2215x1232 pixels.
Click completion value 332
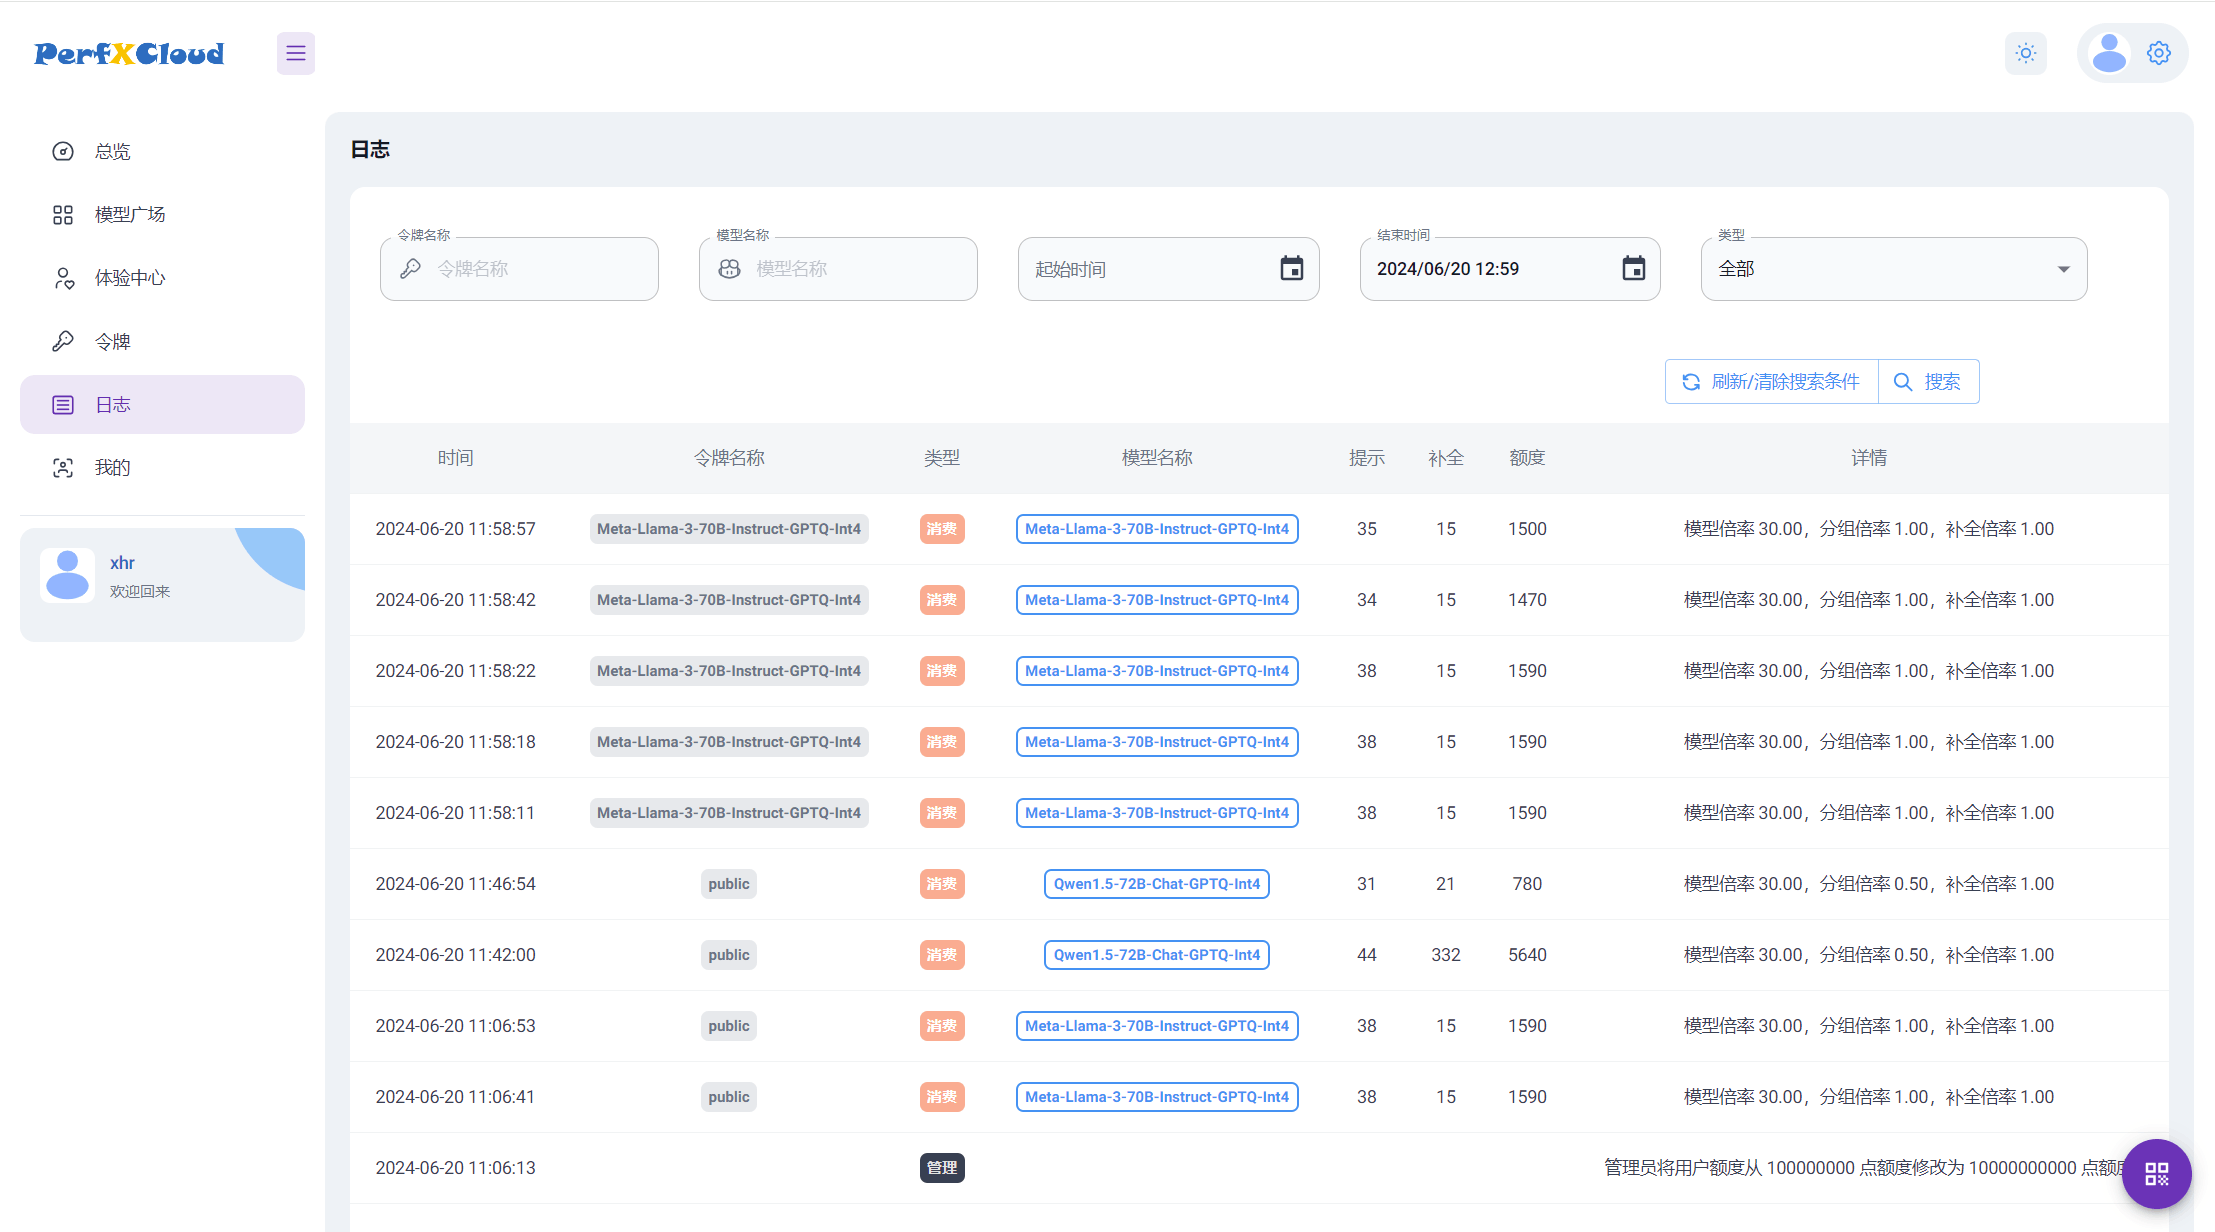pyautogui.click(x=1446, y=955)
